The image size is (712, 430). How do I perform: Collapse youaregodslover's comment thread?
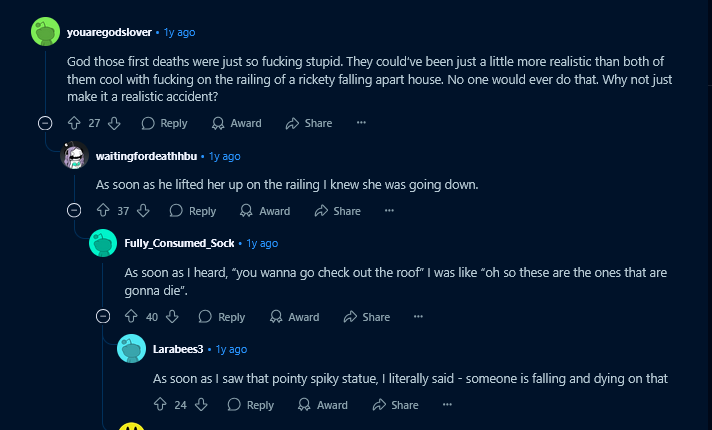[45, 123]
